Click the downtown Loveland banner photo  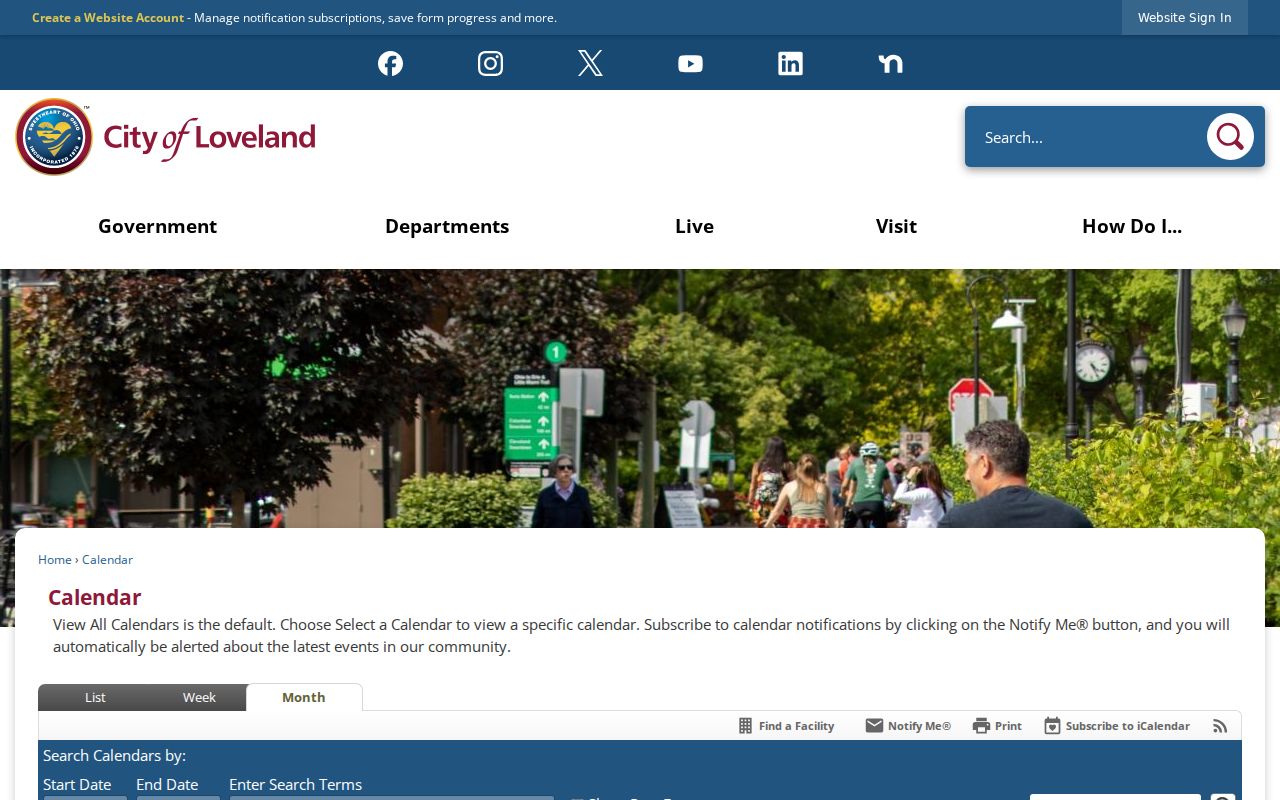point(640,398)
